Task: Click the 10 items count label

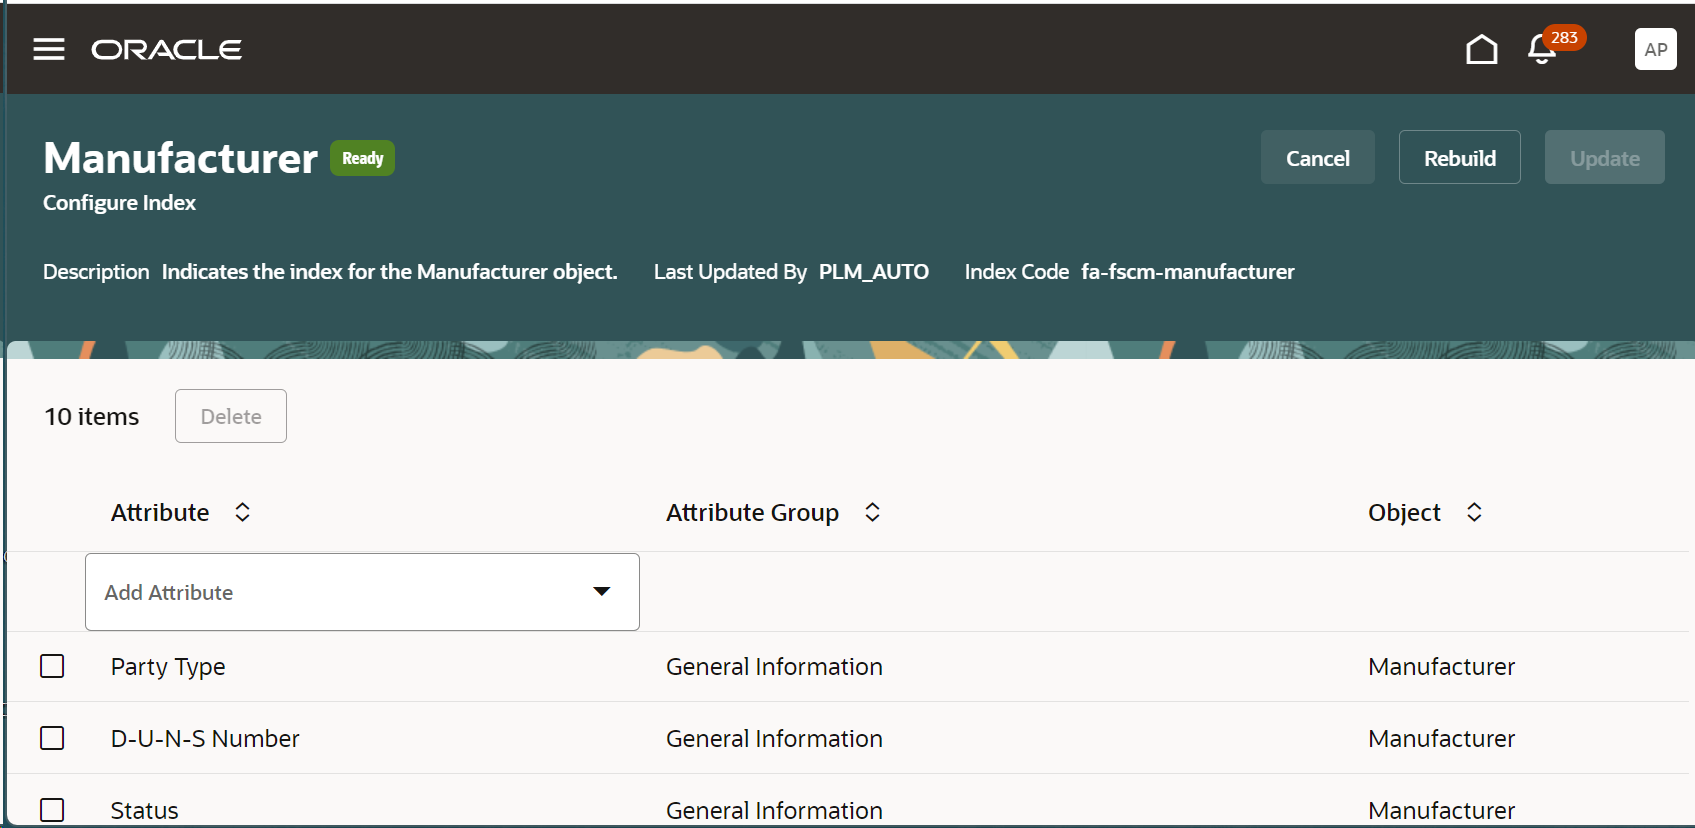Action: (x=92, y=416)
